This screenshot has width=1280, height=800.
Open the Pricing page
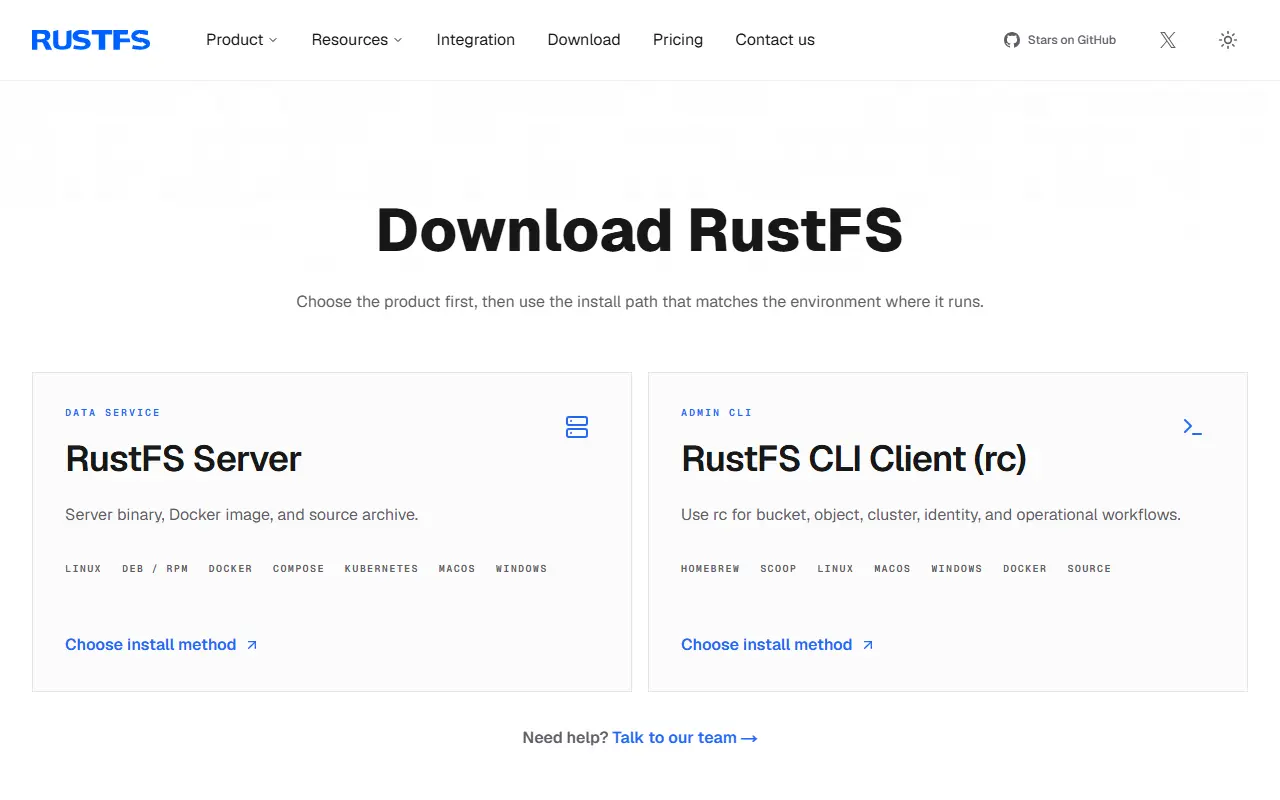click(678, 40)
